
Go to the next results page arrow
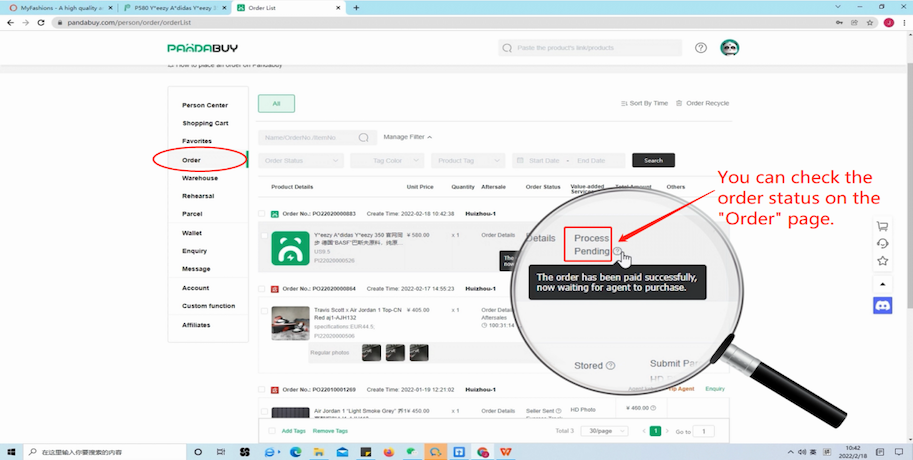point(667,431)
